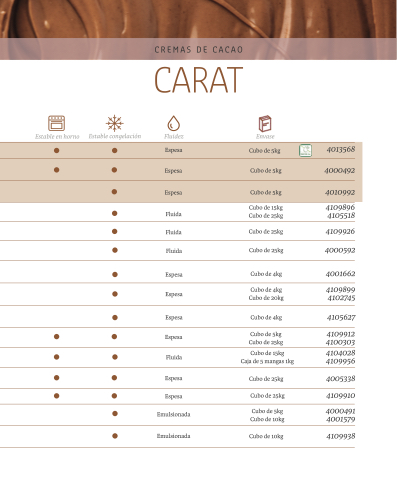397x480 pixels.
Task: Click Cubo de 10kg in the 4109938 row
Action: pos(266,436)
